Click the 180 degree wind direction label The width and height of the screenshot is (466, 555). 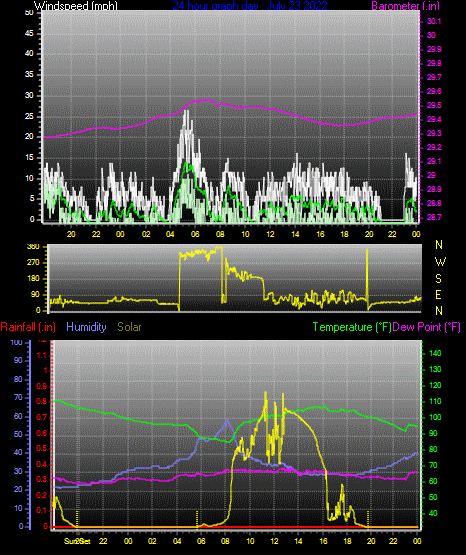pos(33,279)
